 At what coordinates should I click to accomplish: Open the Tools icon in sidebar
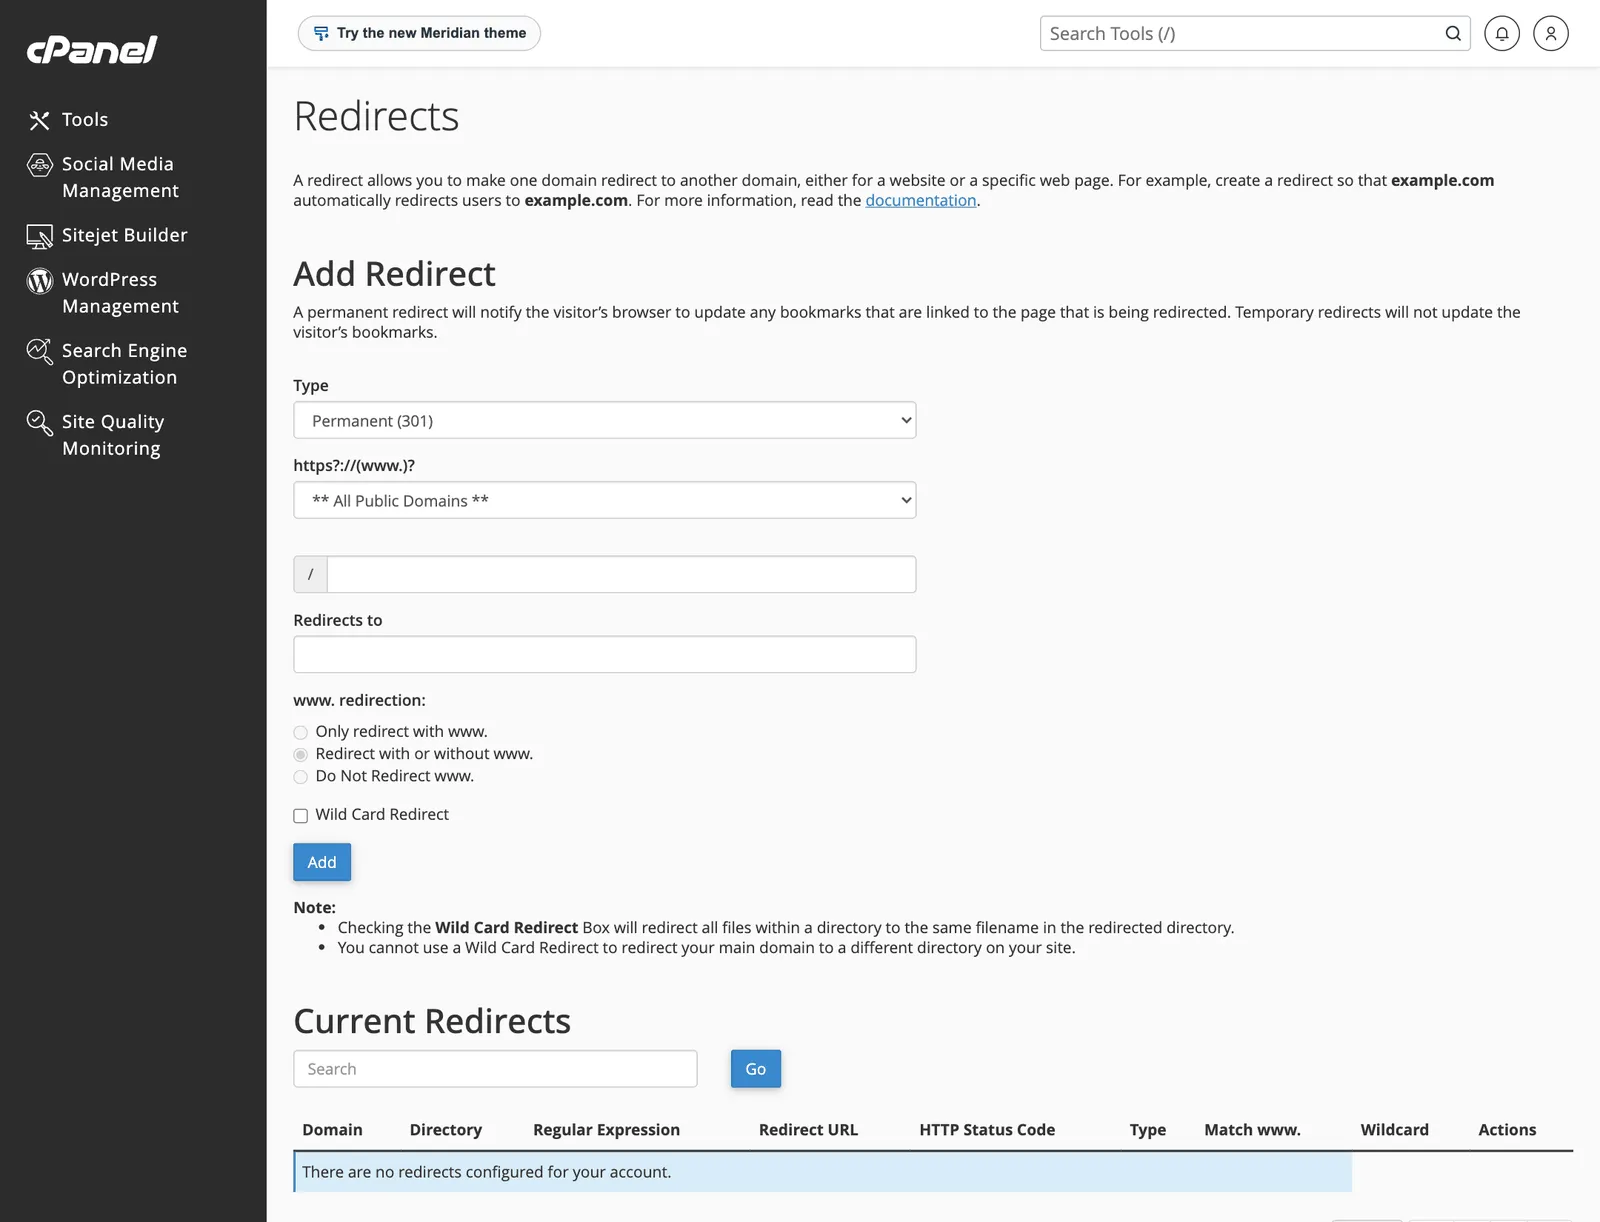coord(39,120)
